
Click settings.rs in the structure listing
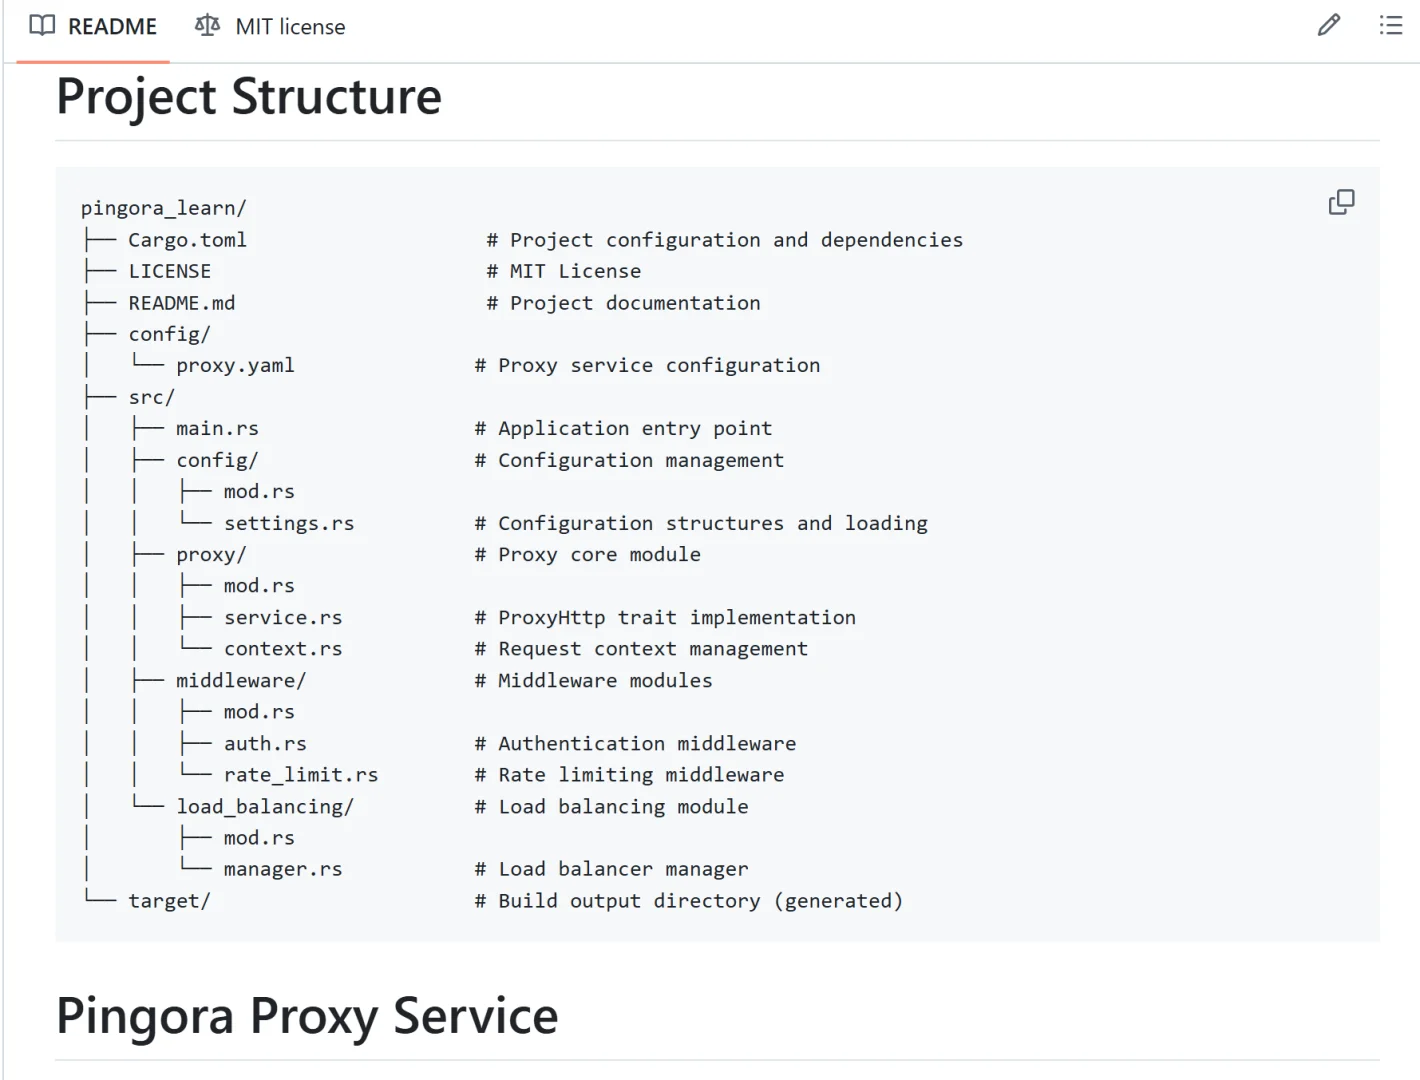point(289,523)
